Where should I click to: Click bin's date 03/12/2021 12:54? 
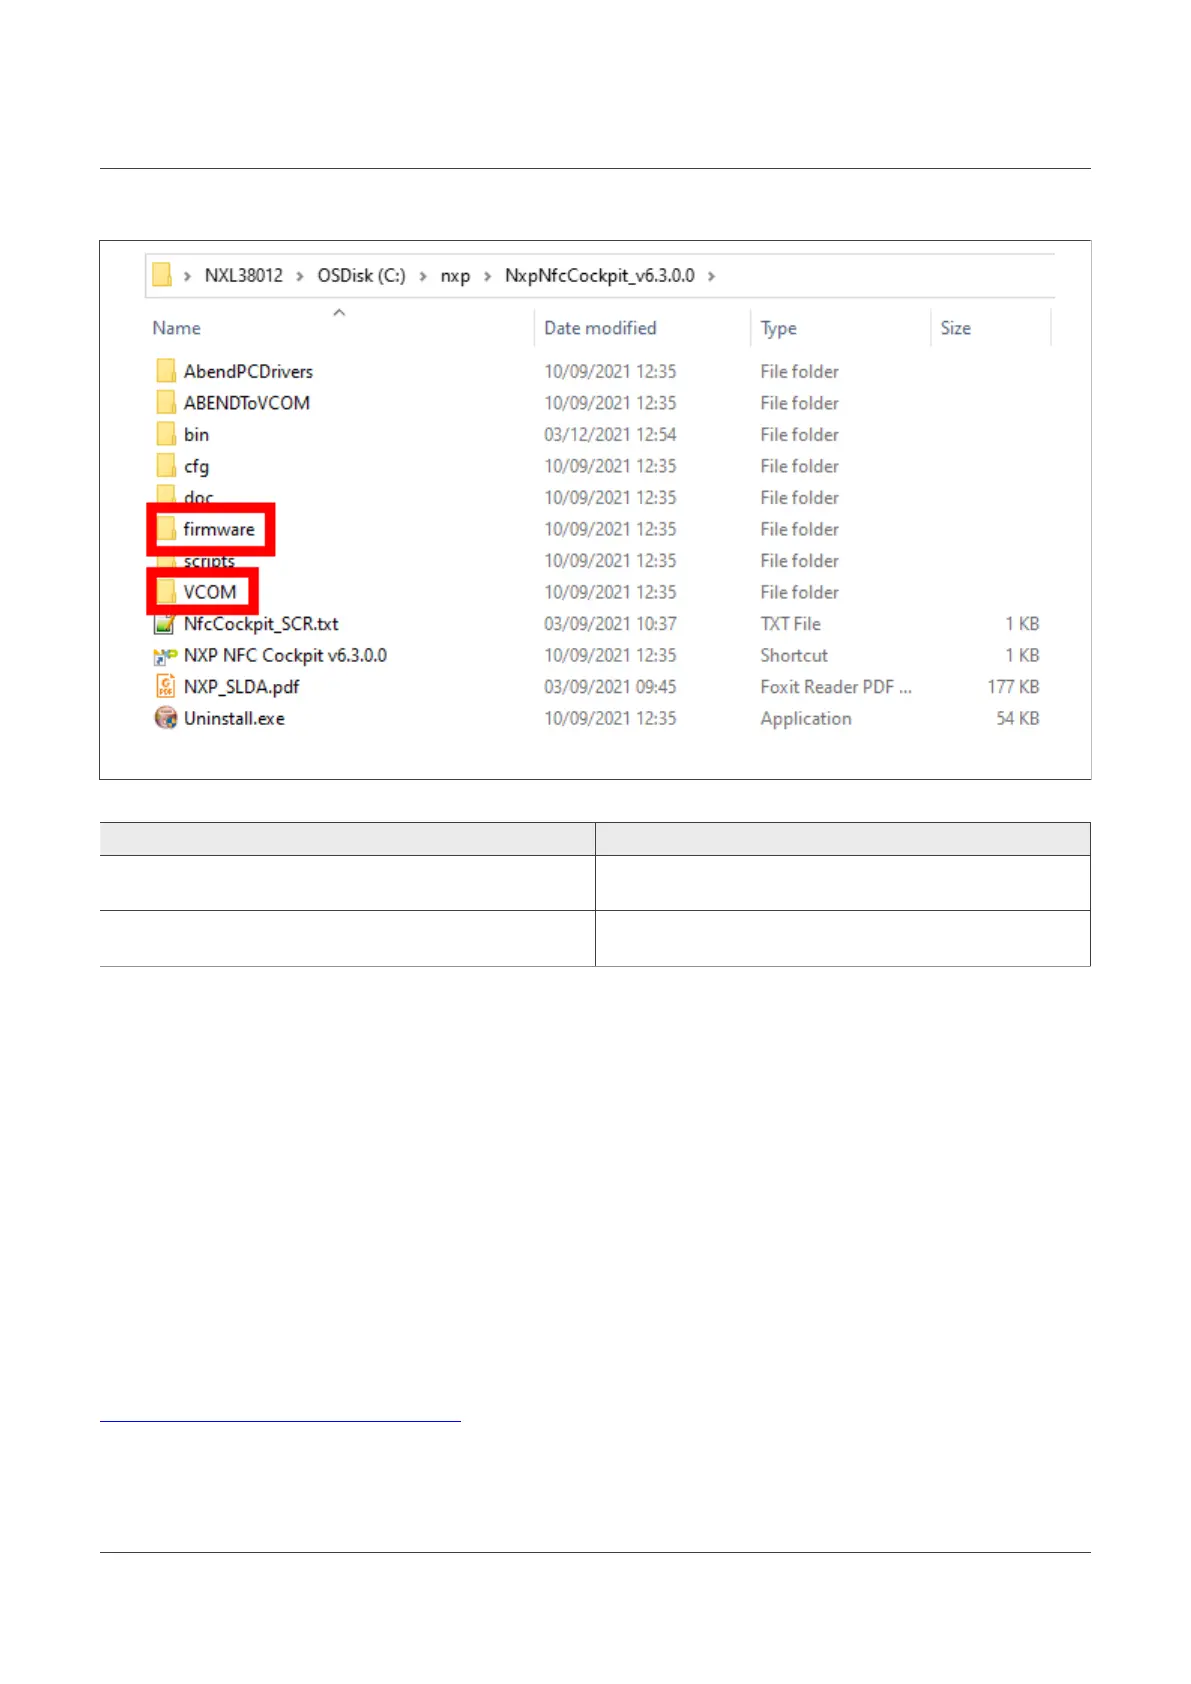[x=610, y=434]
